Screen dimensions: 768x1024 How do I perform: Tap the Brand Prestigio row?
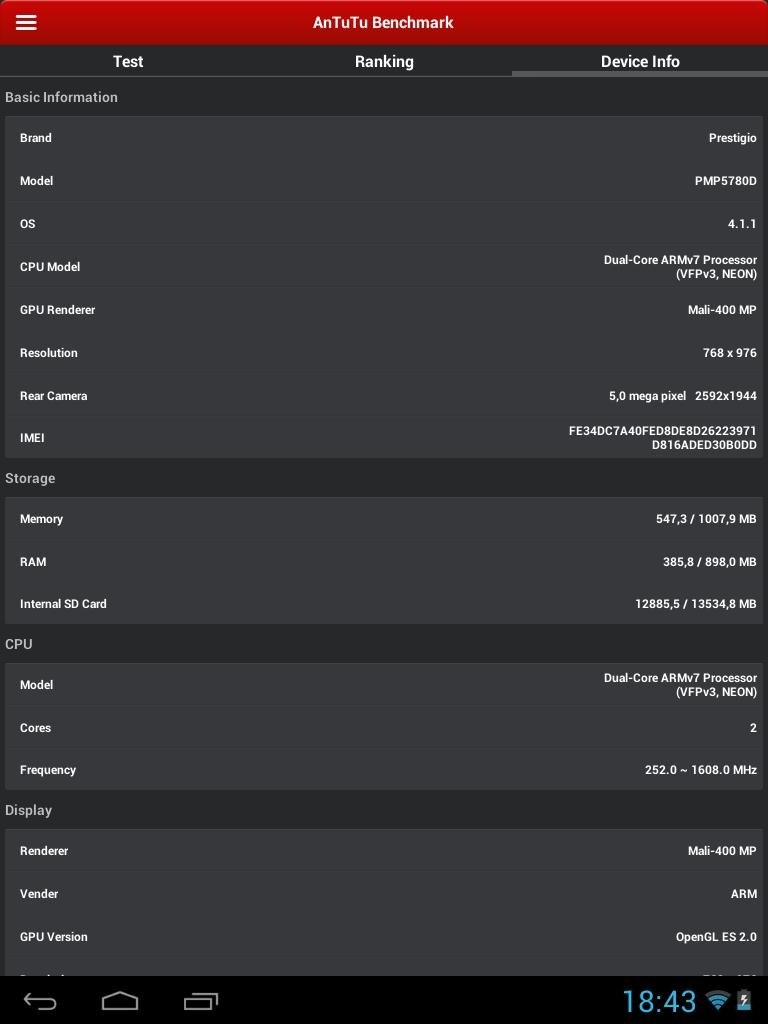coord(384,138)
